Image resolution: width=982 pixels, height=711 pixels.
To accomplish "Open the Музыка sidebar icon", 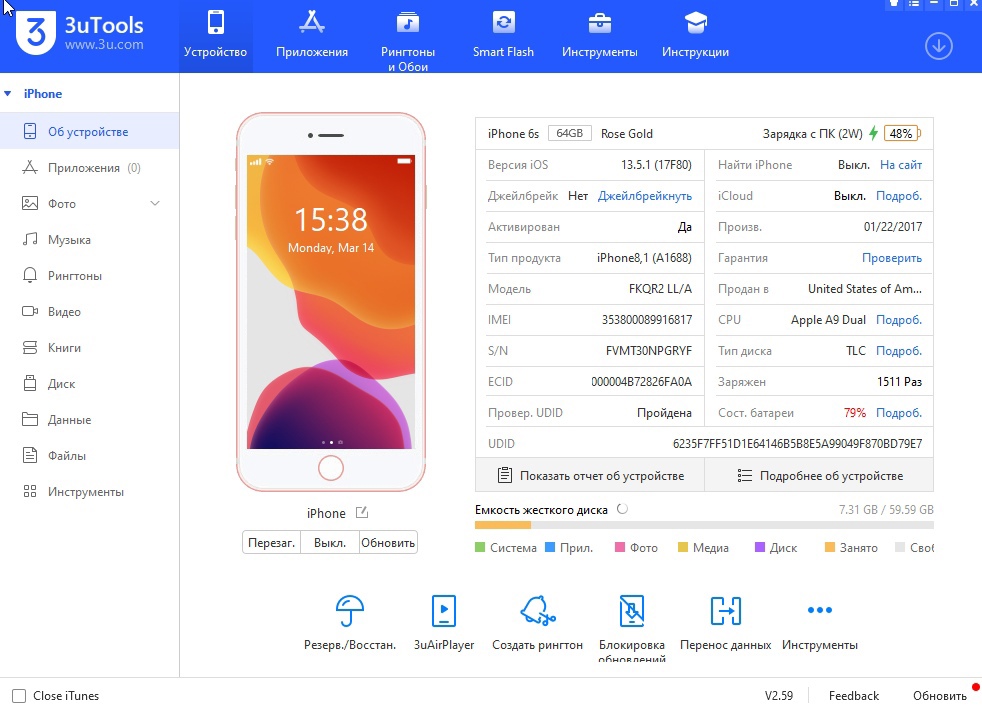I will (x=29, y=239).
